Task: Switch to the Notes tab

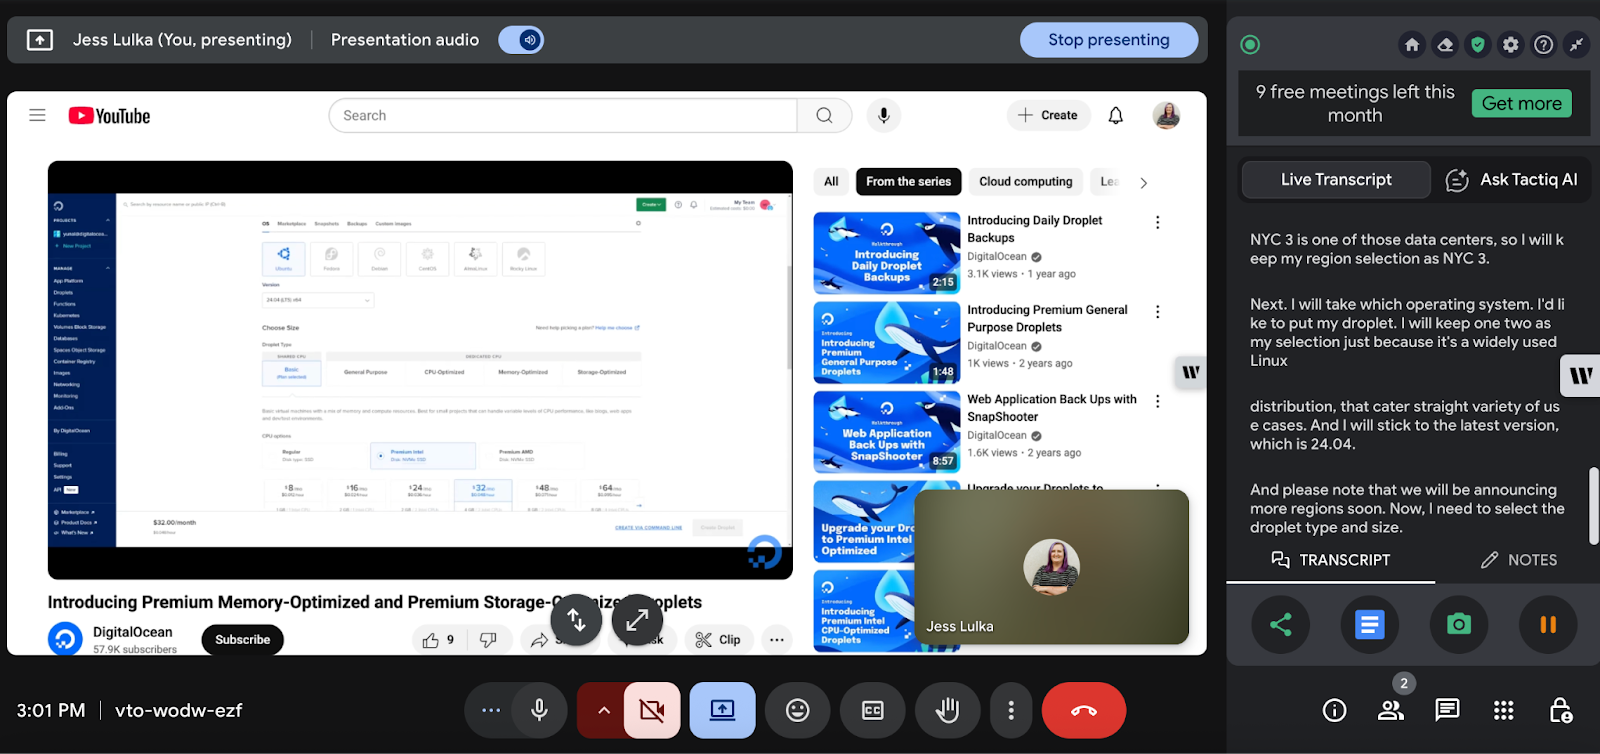Action: [x=1518, y=560]
